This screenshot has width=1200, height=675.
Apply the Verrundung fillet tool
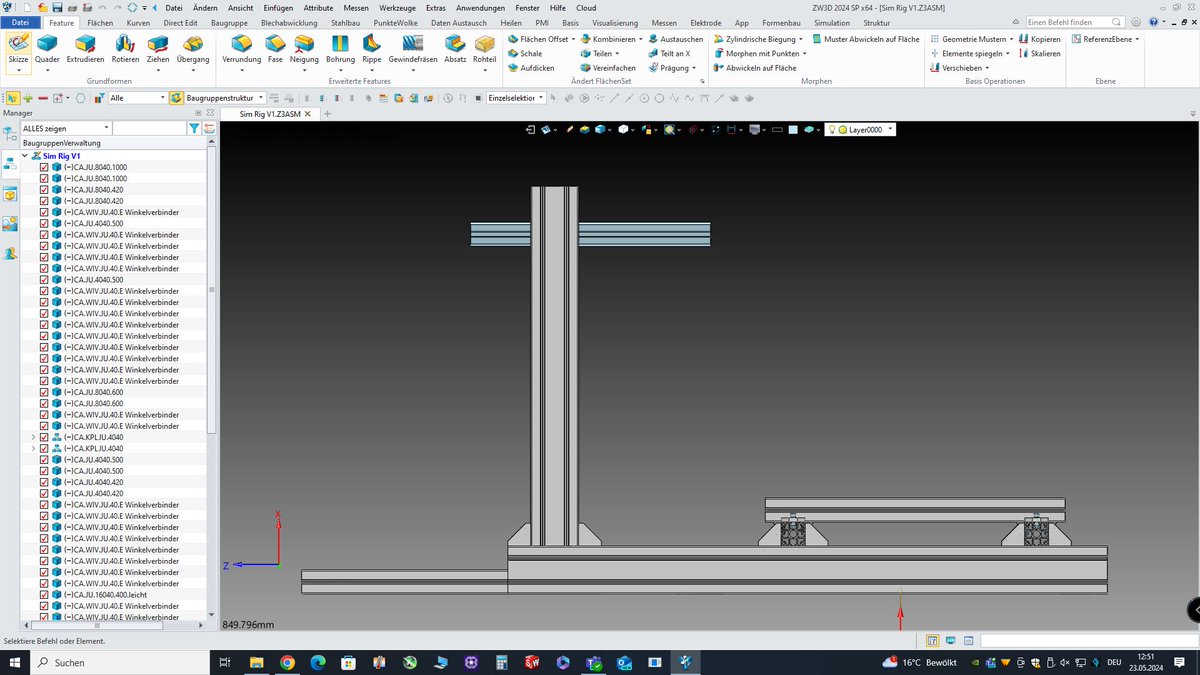pos(242,48)
